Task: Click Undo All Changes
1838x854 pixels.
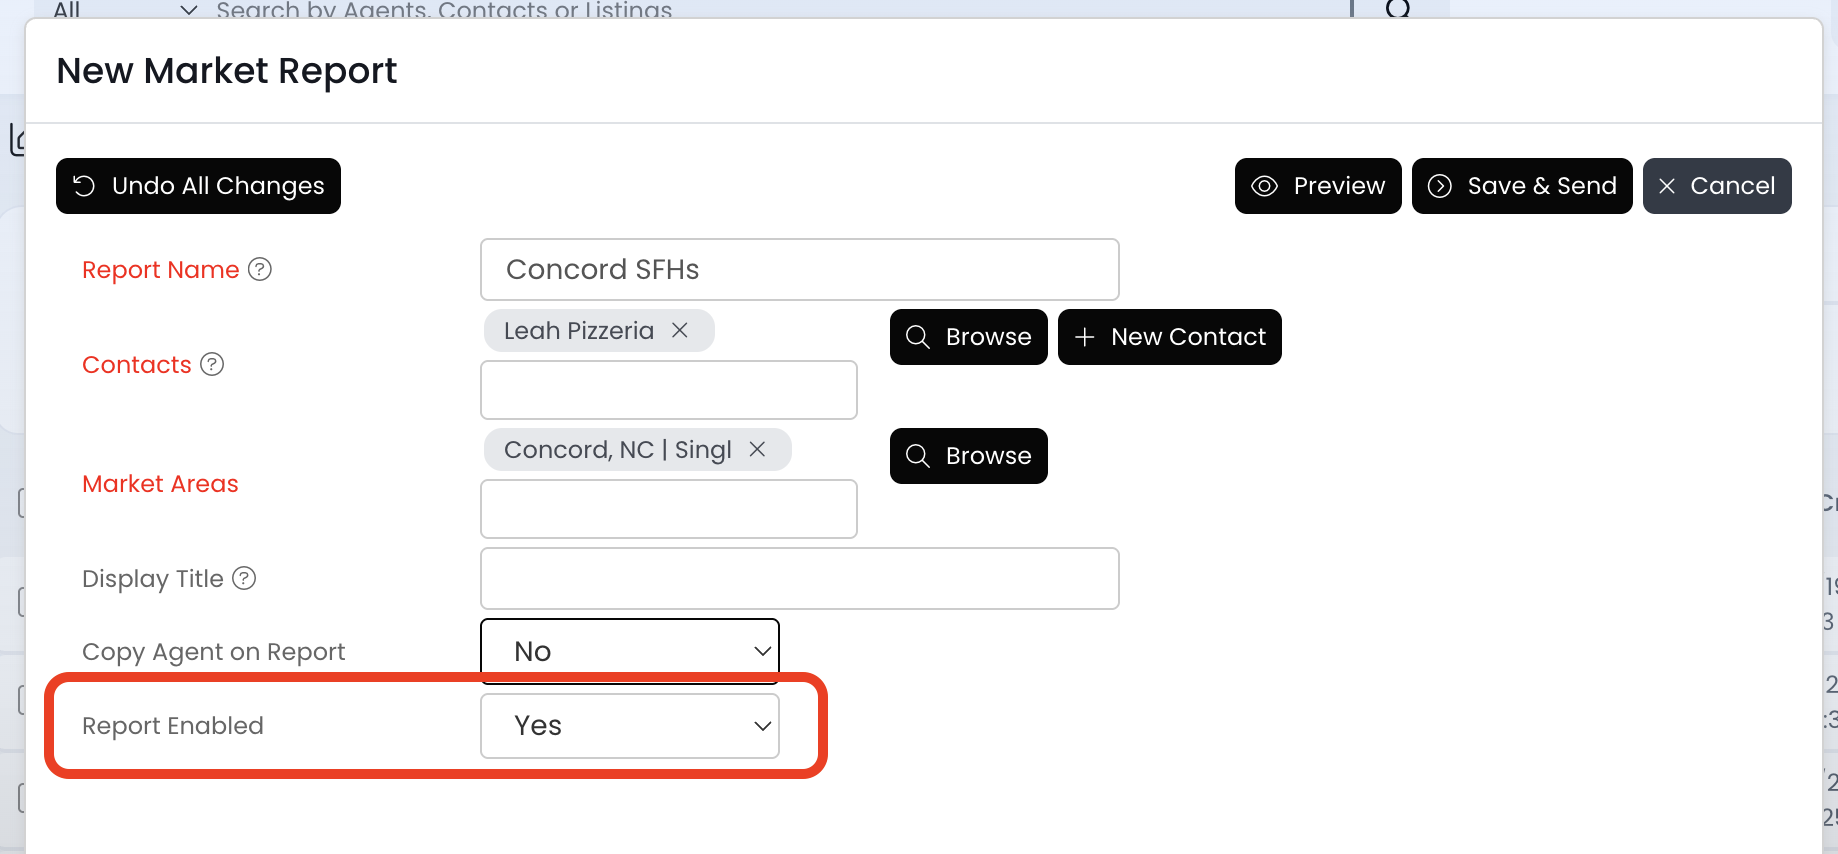Action: point(198,186)
